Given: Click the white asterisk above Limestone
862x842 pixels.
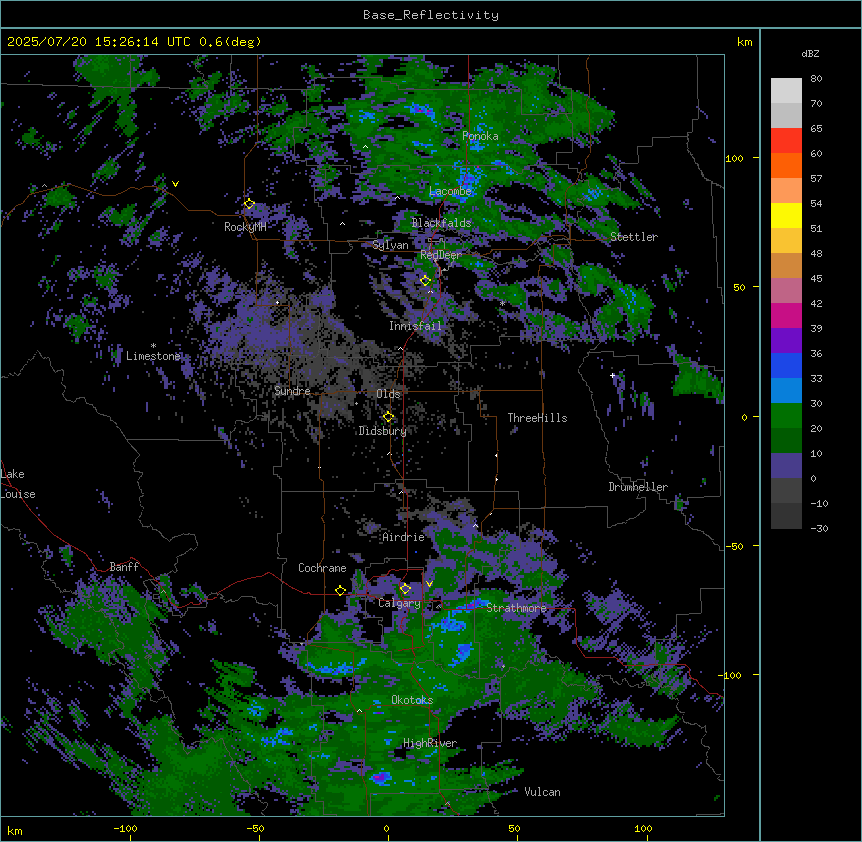Looking at the screenshot, I should point(153,346).
